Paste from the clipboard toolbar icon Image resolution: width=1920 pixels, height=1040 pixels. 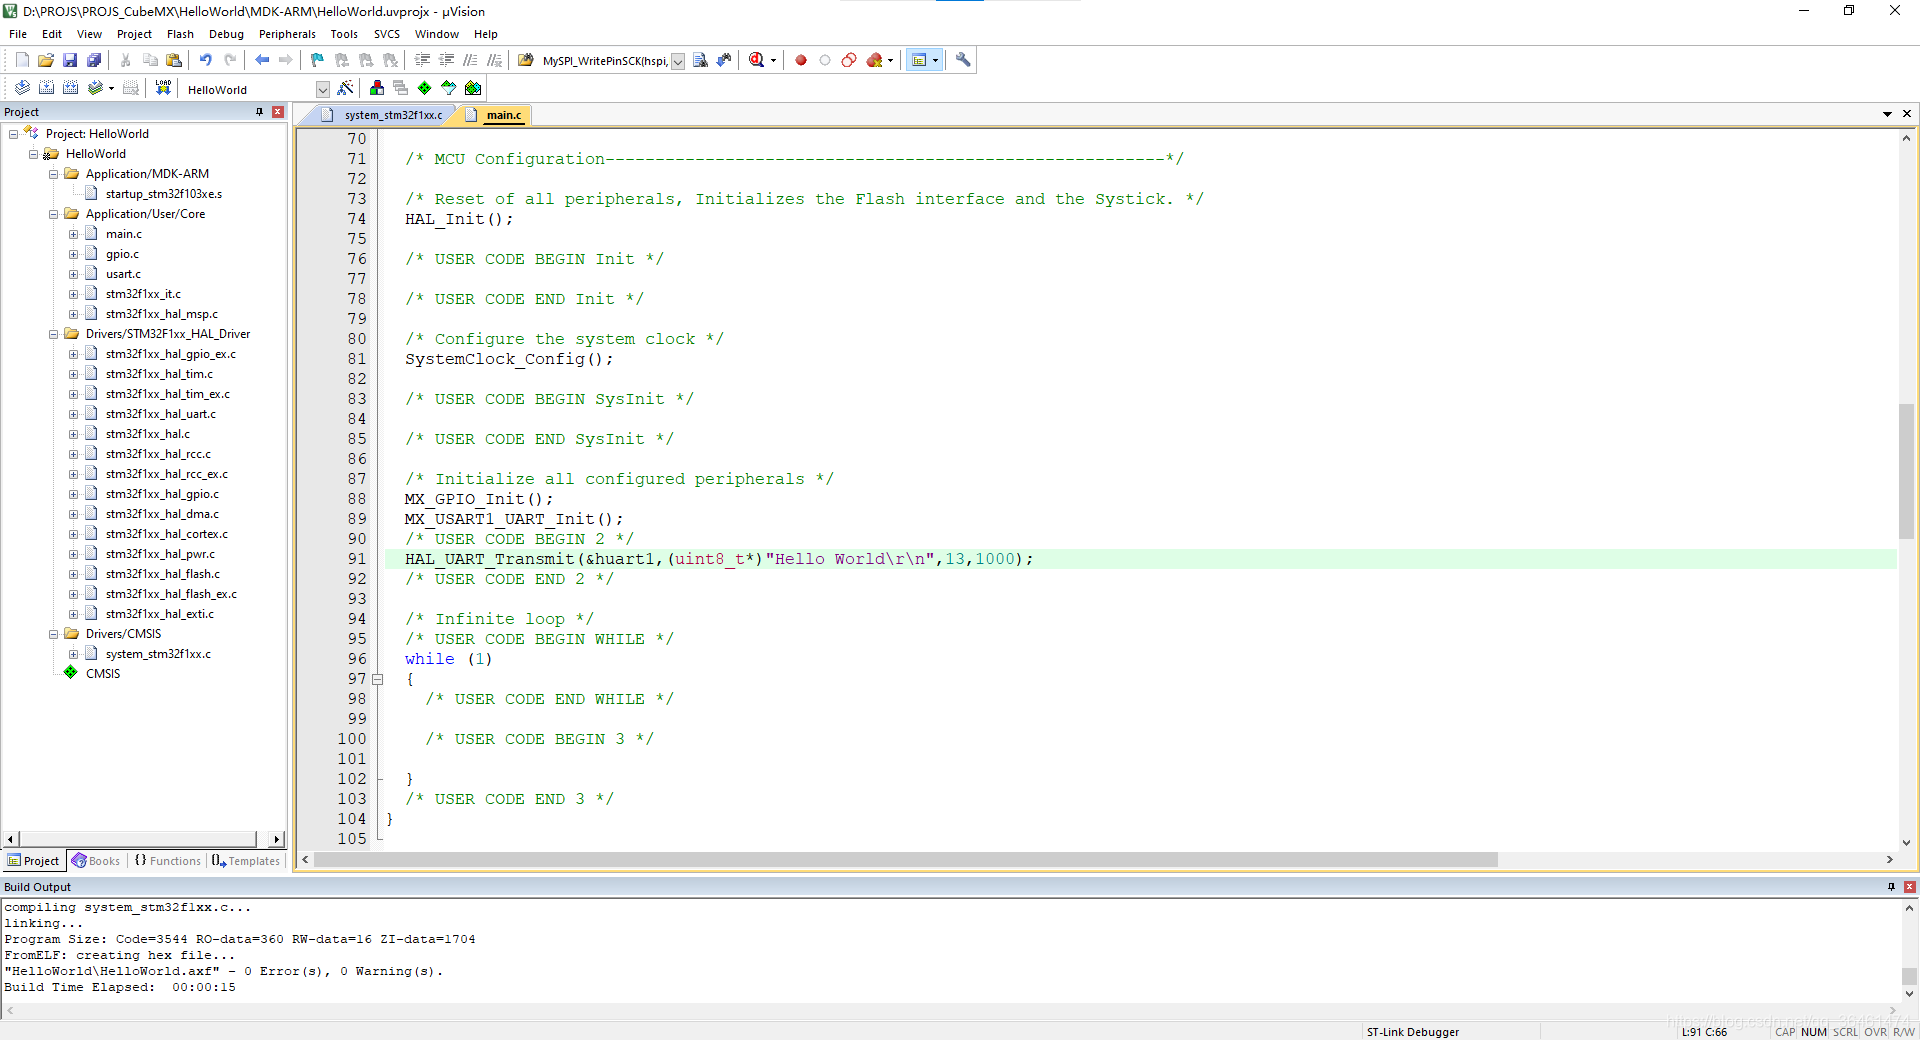point(174,60)
